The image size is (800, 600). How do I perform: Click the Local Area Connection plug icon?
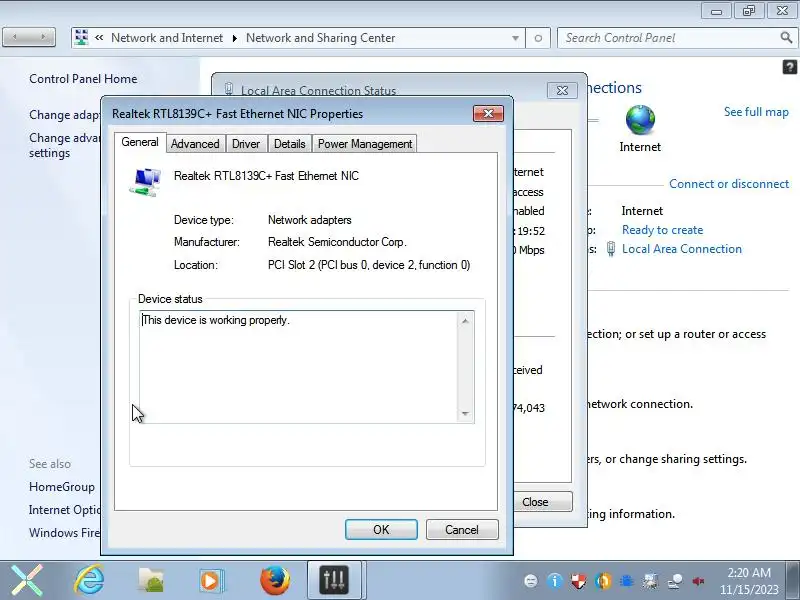coord(611,249)
